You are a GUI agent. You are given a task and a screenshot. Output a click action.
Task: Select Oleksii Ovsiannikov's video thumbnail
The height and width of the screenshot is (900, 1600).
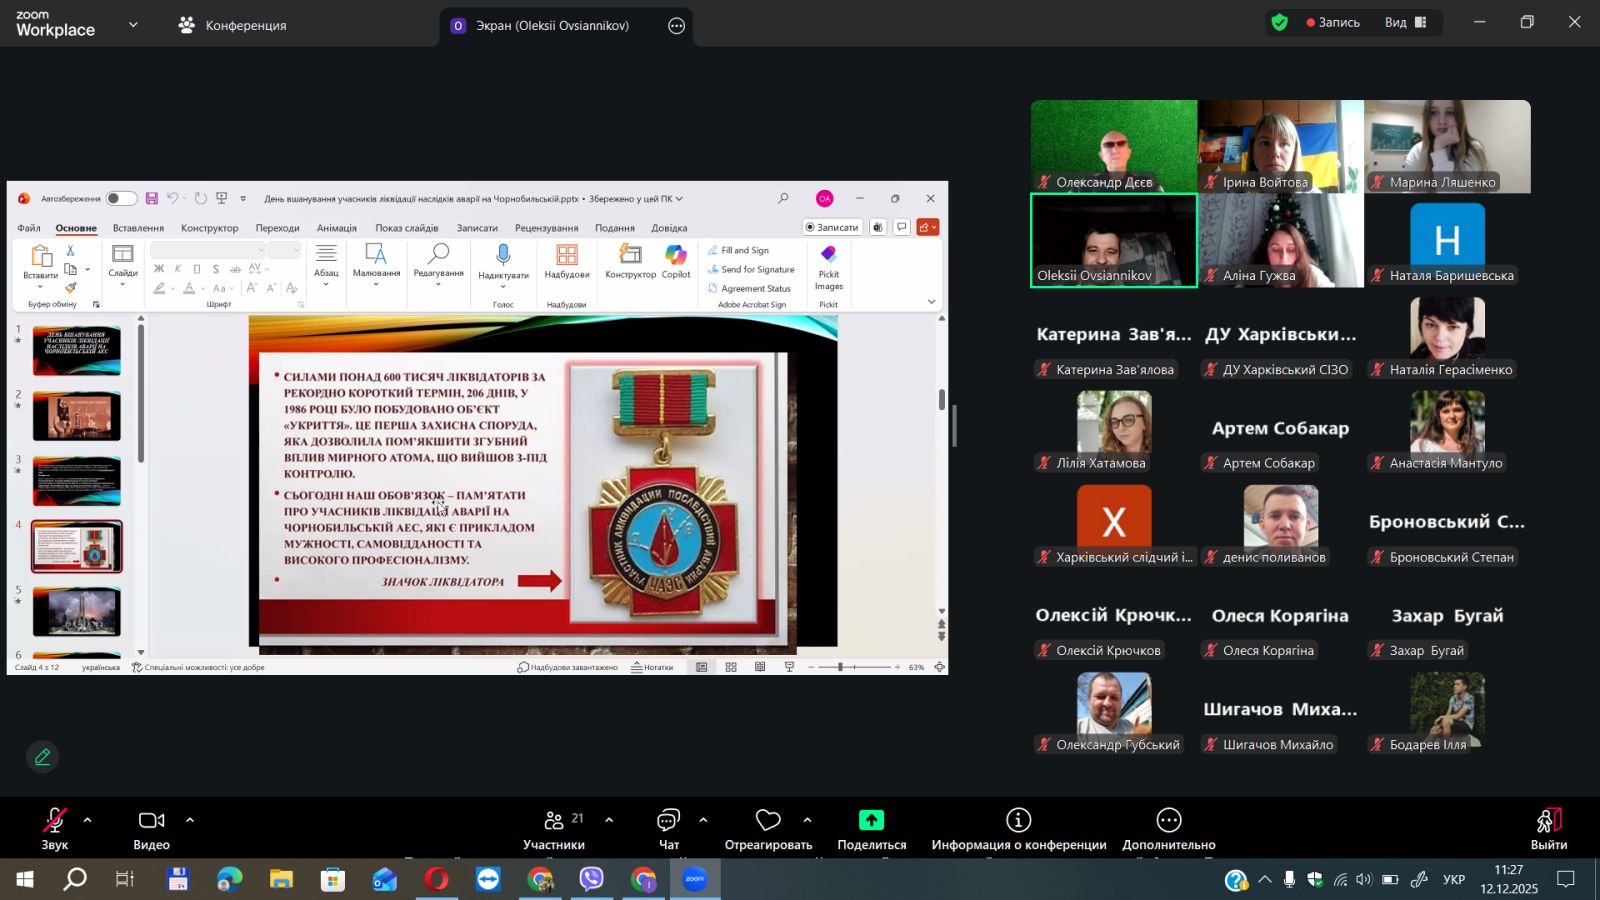(1113, 240)
